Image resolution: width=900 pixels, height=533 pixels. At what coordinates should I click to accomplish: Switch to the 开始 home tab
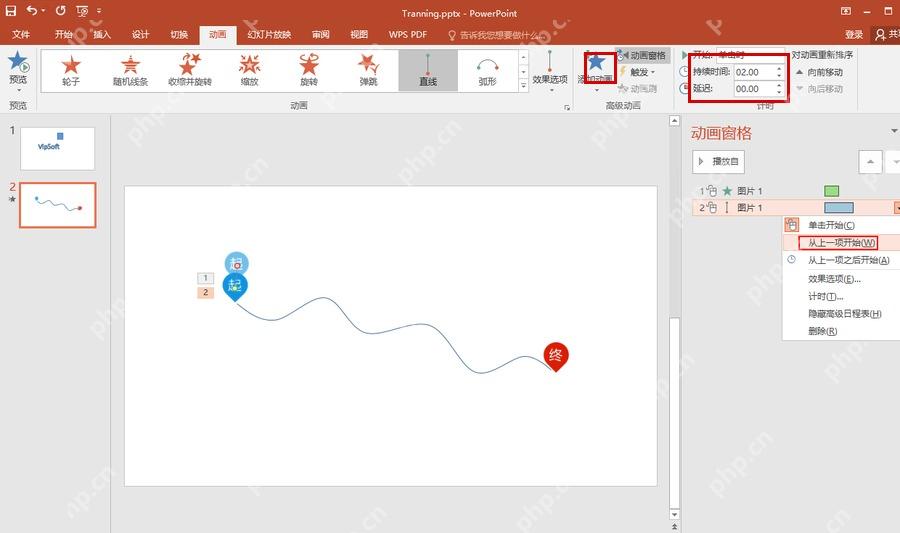coord(64,34)
